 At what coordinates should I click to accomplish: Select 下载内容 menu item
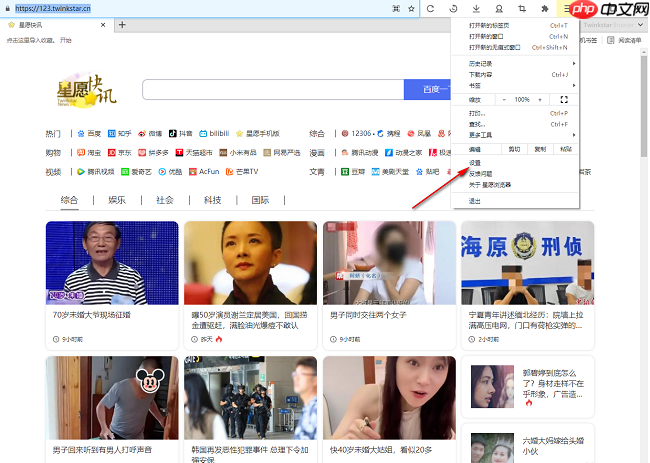[515, 75]
